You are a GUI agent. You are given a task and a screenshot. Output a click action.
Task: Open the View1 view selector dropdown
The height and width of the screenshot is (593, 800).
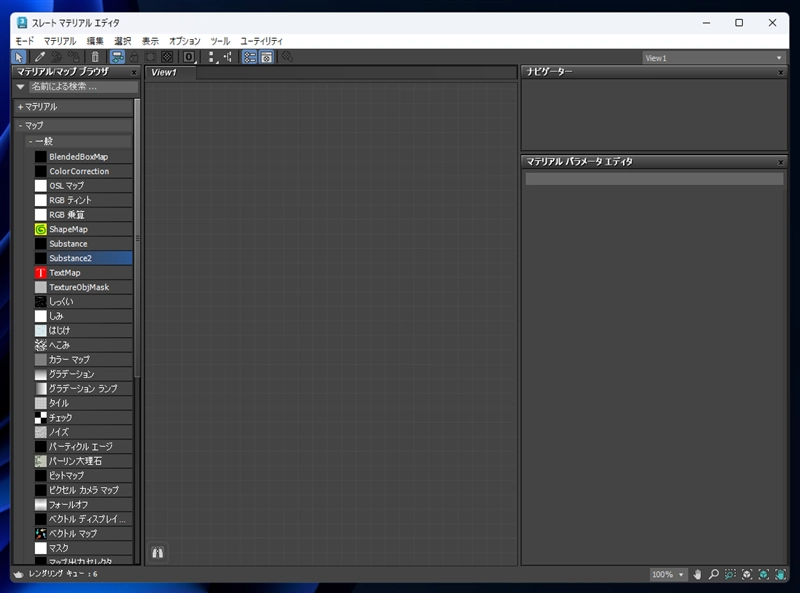coord(713,58)
